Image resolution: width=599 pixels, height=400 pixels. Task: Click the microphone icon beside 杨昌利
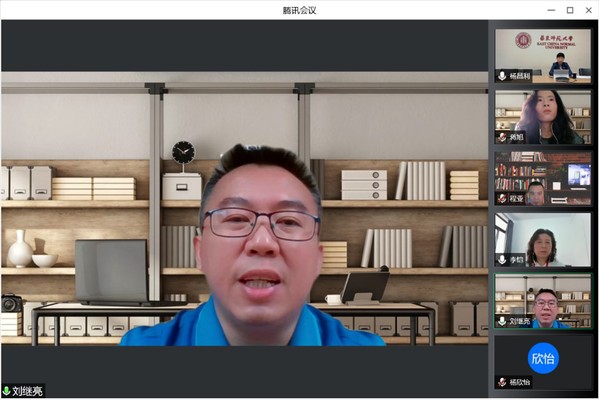coord(502,76)
